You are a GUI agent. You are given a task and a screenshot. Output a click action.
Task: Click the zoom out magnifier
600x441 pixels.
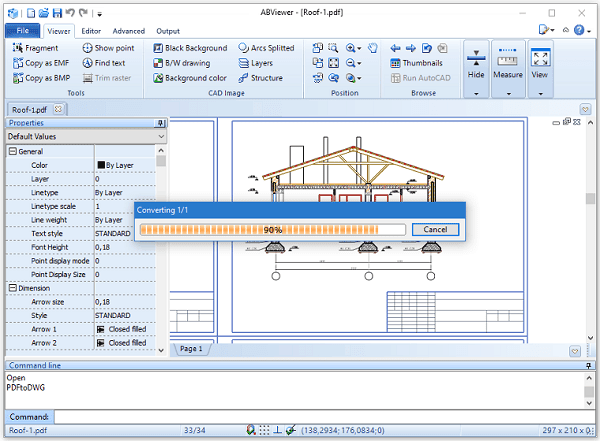point(351,63)
